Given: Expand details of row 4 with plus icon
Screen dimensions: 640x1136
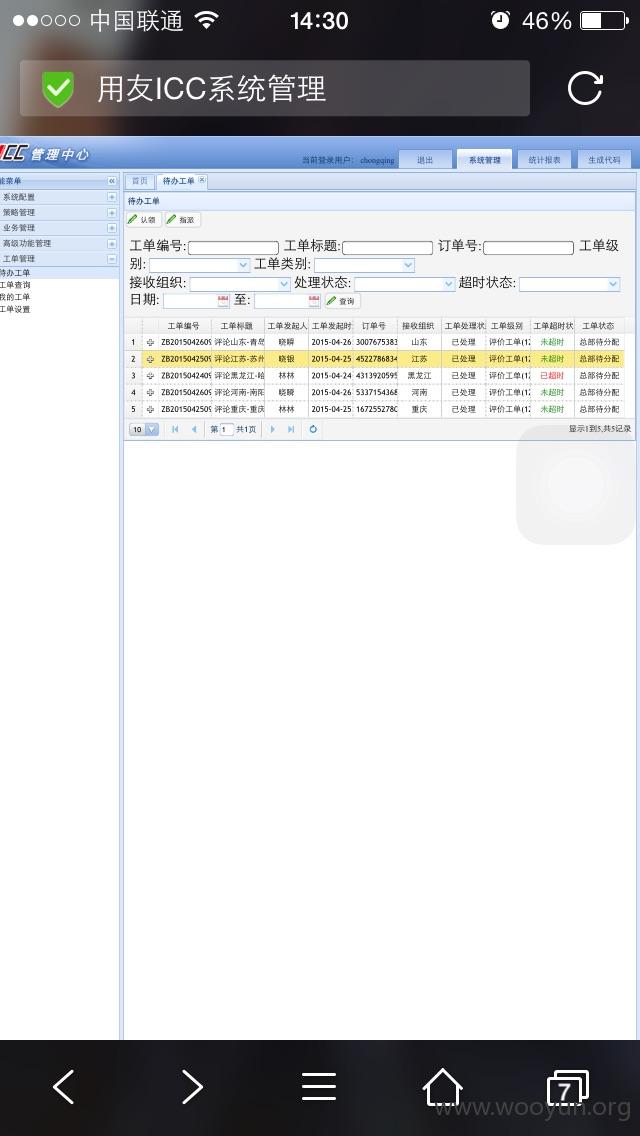Looking at the screenshot, I should 151,392.
